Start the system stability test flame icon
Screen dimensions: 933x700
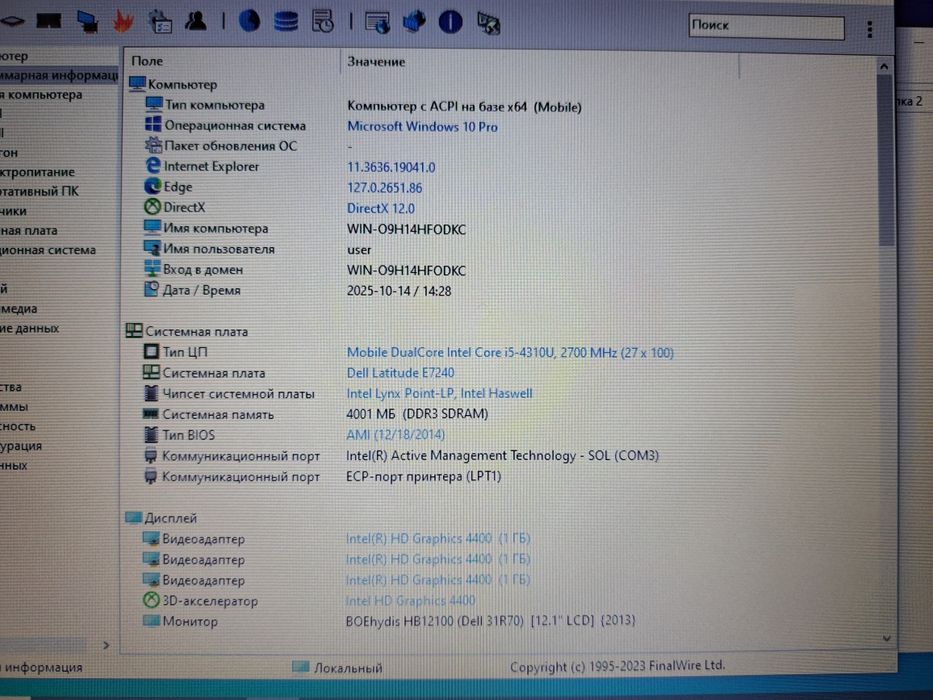[x=123, y=21]
